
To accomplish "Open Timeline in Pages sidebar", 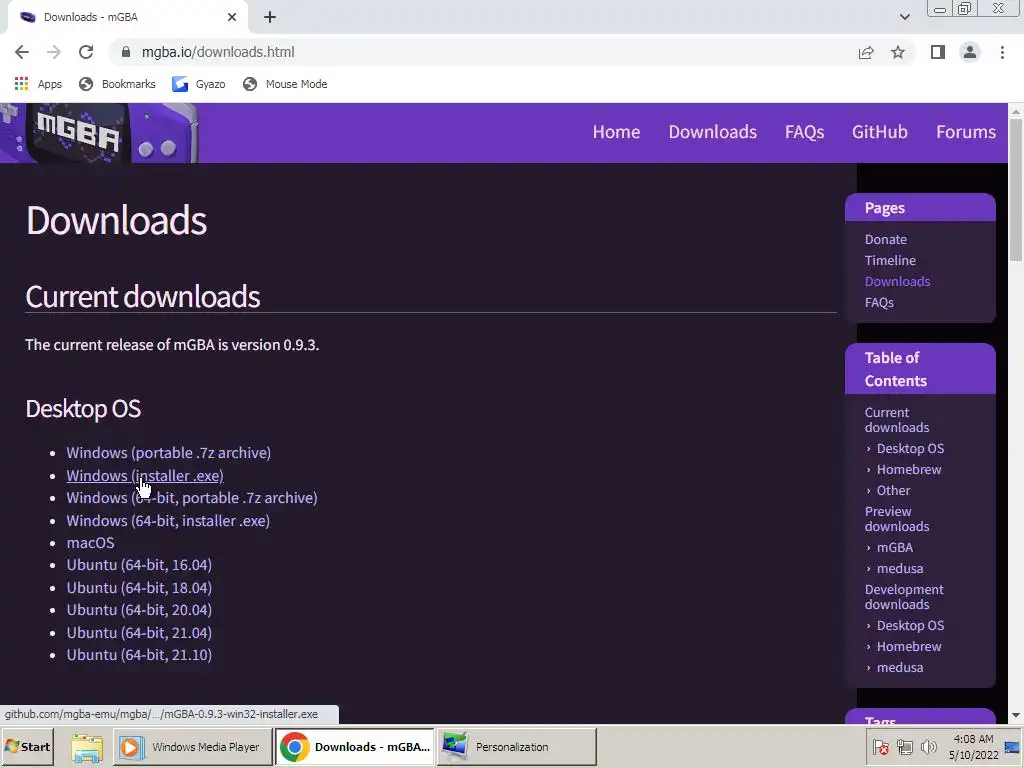I will 890,261.
